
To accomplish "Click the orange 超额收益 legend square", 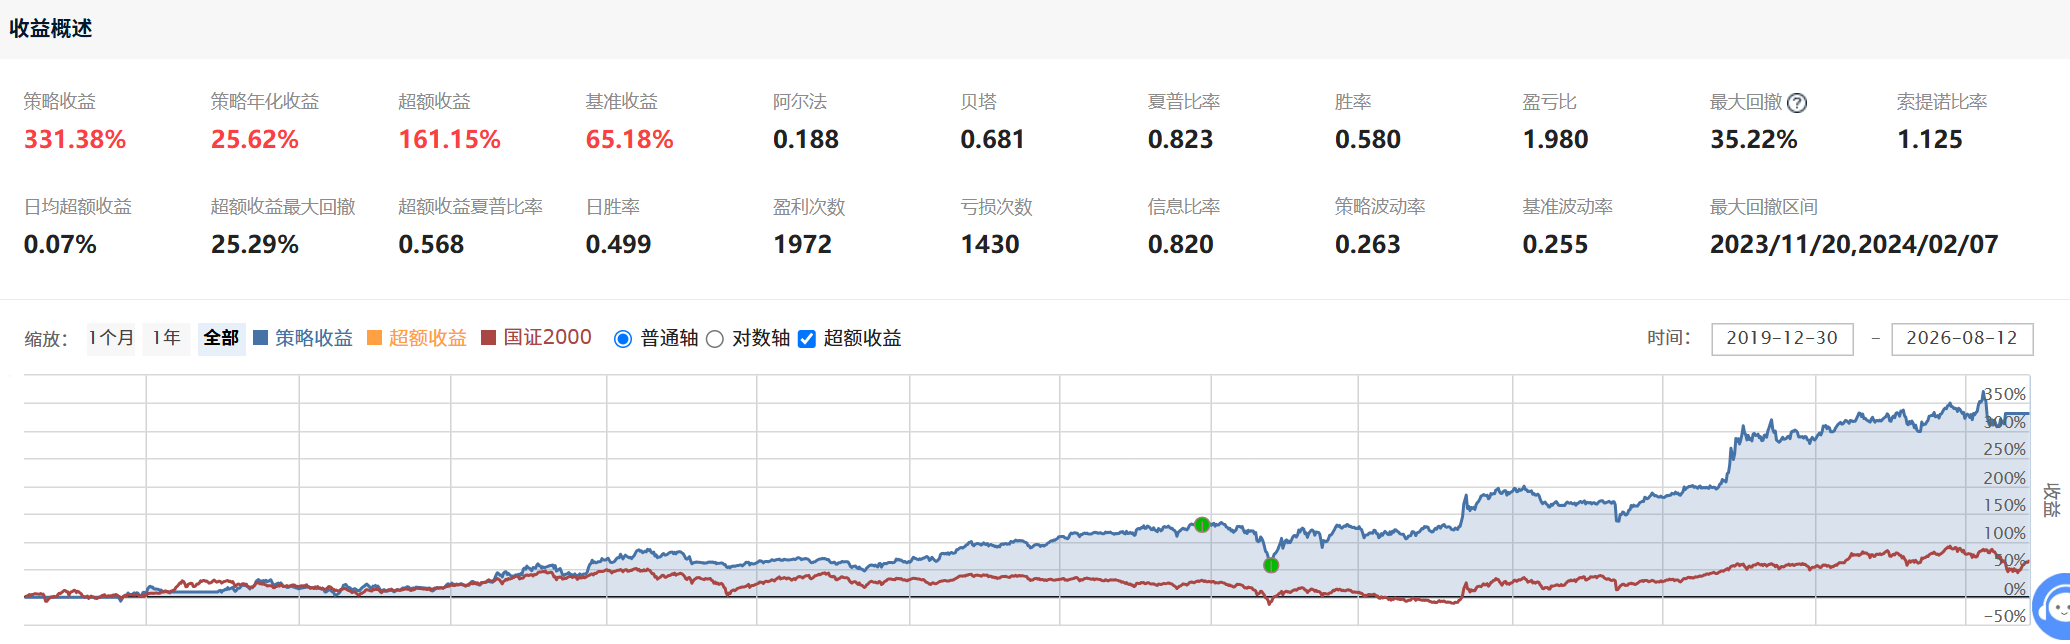I will [374, 338].
